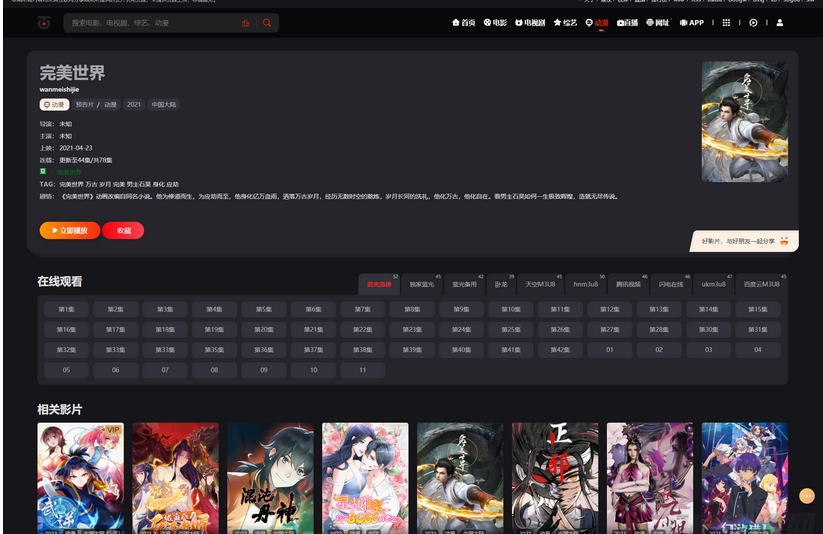Image resolution: width=823 pixels, height=534 pixels.
Task: Play episode 第15集
Action: click(x=758, y=309)
